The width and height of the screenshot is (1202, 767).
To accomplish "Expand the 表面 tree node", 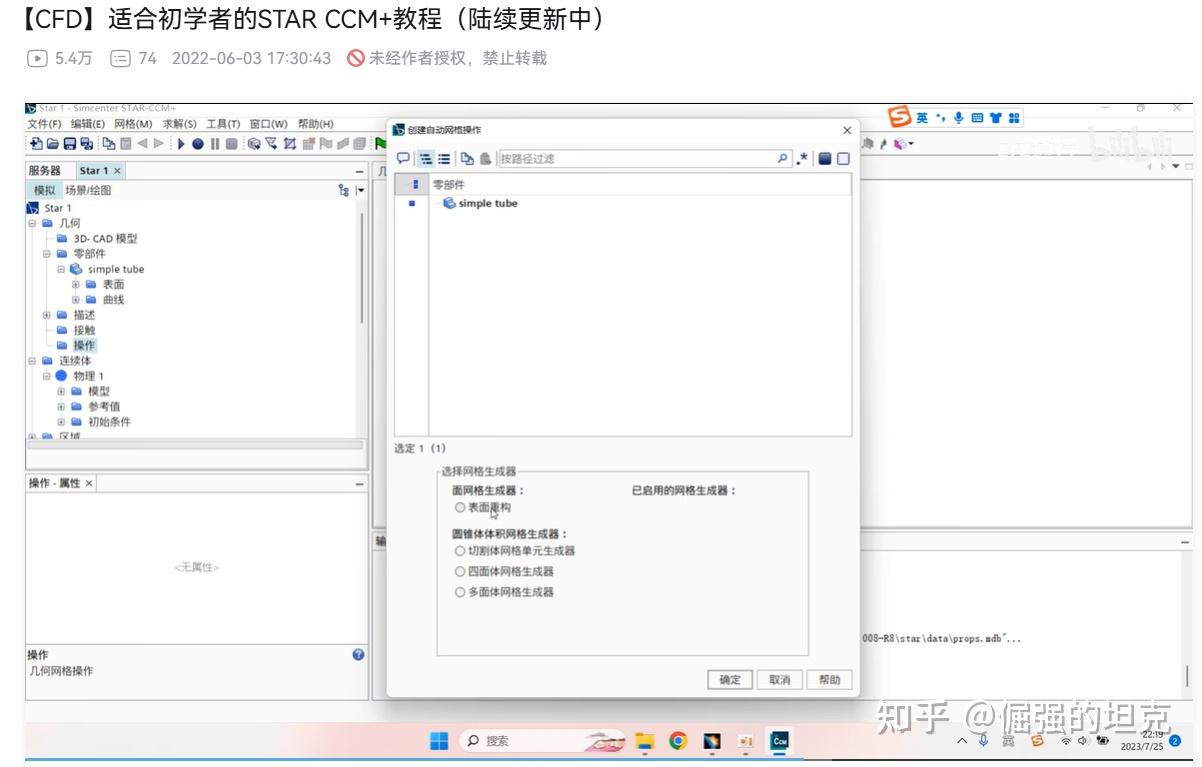I will tap(75, 284).
